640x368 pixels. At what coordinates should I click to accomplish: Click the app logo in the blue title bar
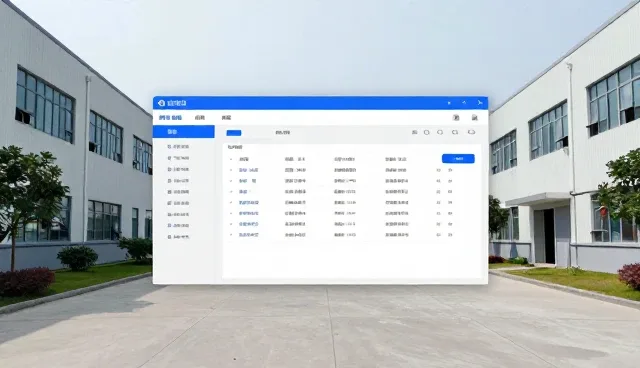point(161,103)
